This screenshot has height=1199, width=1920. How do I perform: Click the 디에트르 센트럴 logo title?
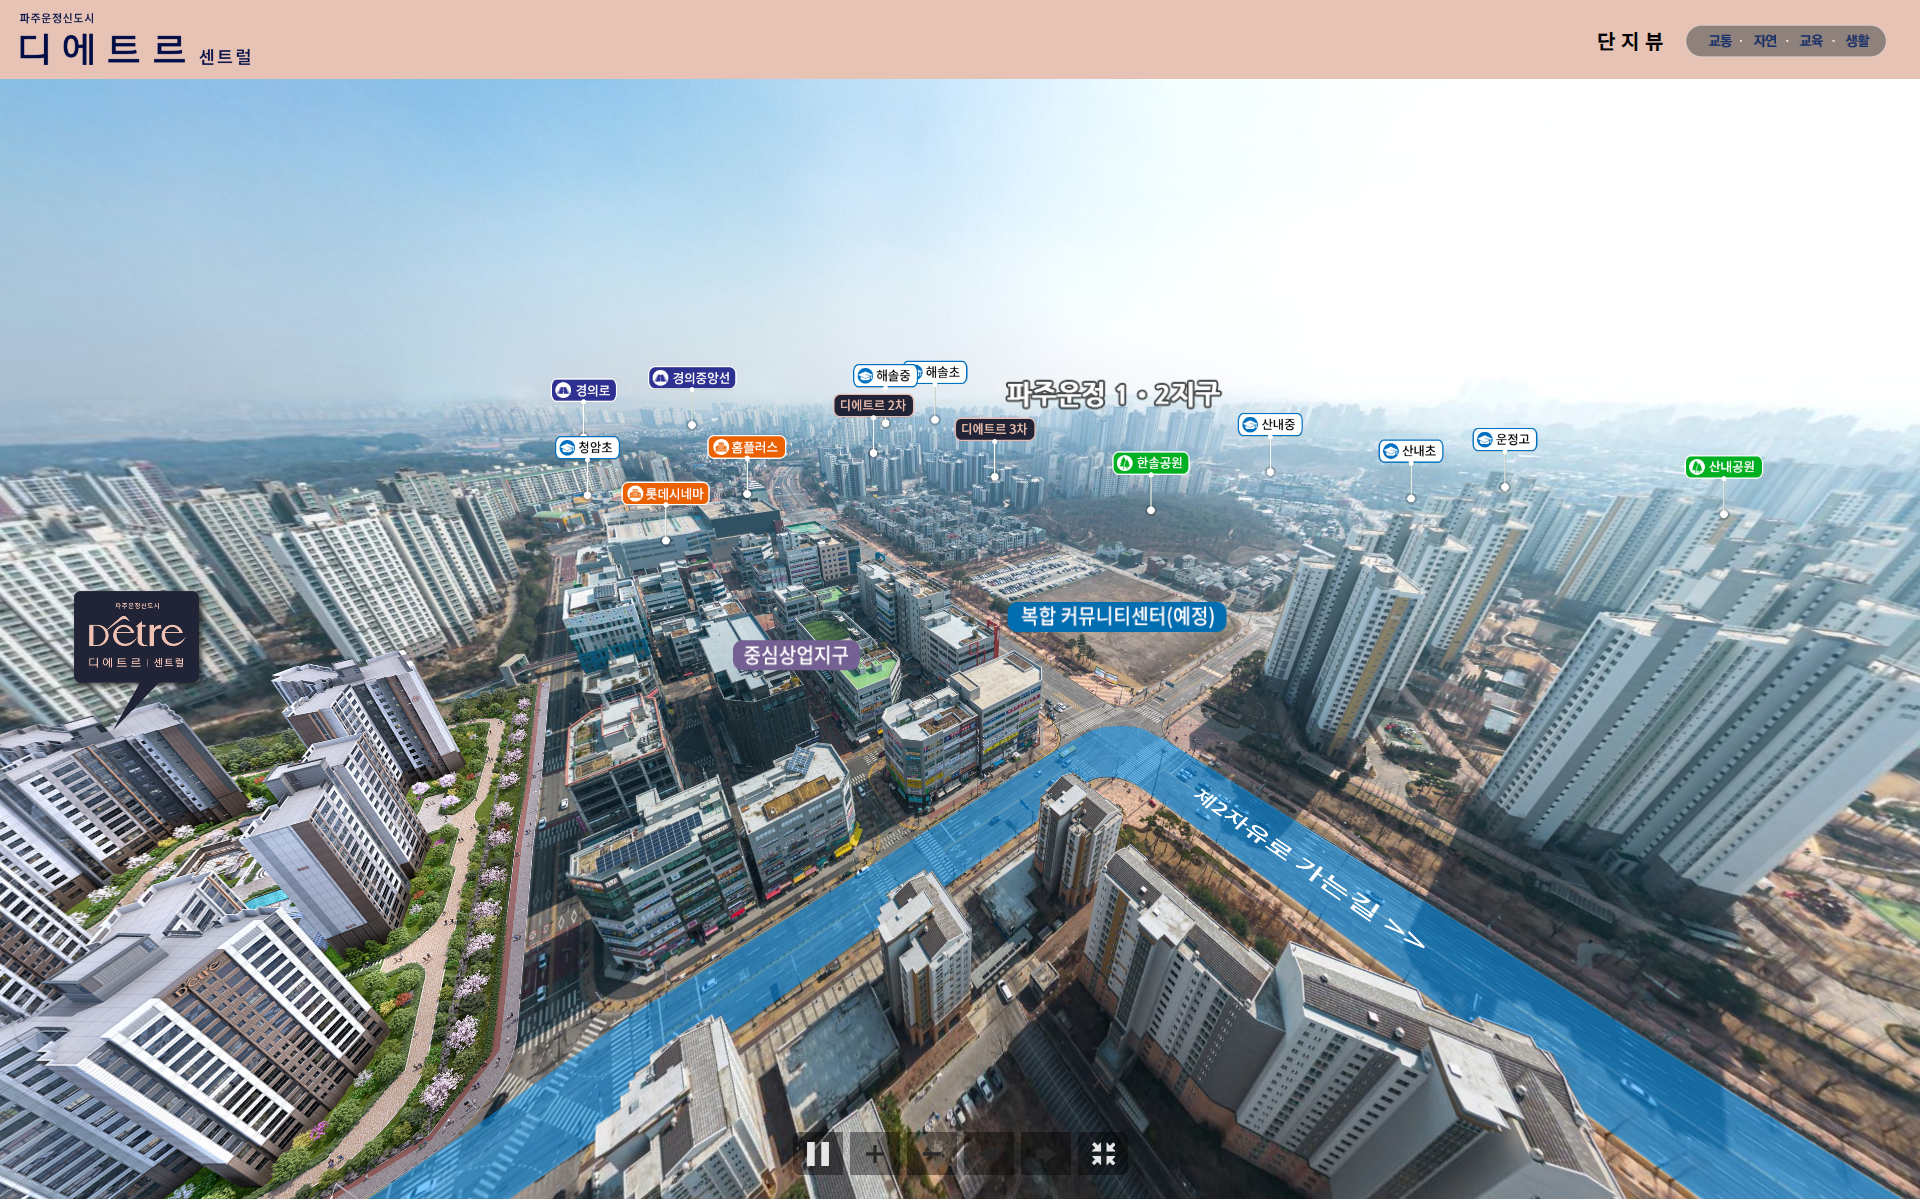(x=135, y=48)
